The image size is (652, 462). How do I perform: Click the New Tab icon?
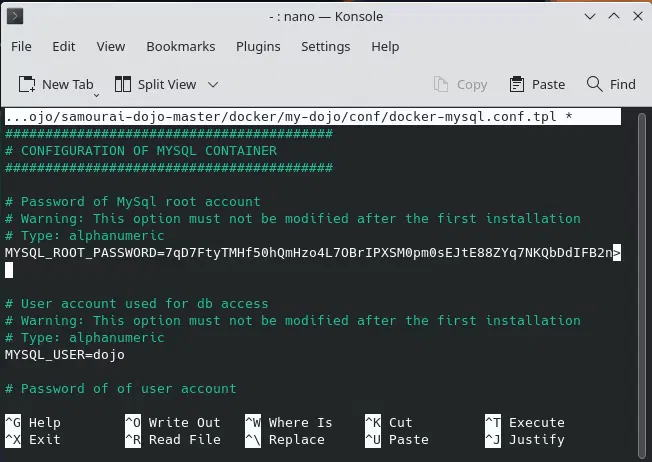tap(27, 84)
